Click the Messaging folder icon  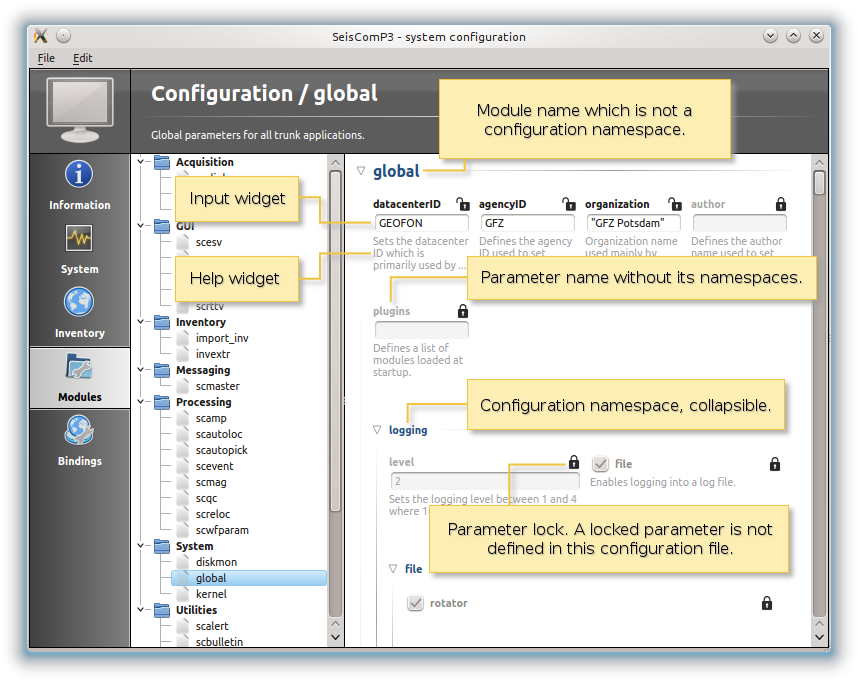click(x=162, y=370)
